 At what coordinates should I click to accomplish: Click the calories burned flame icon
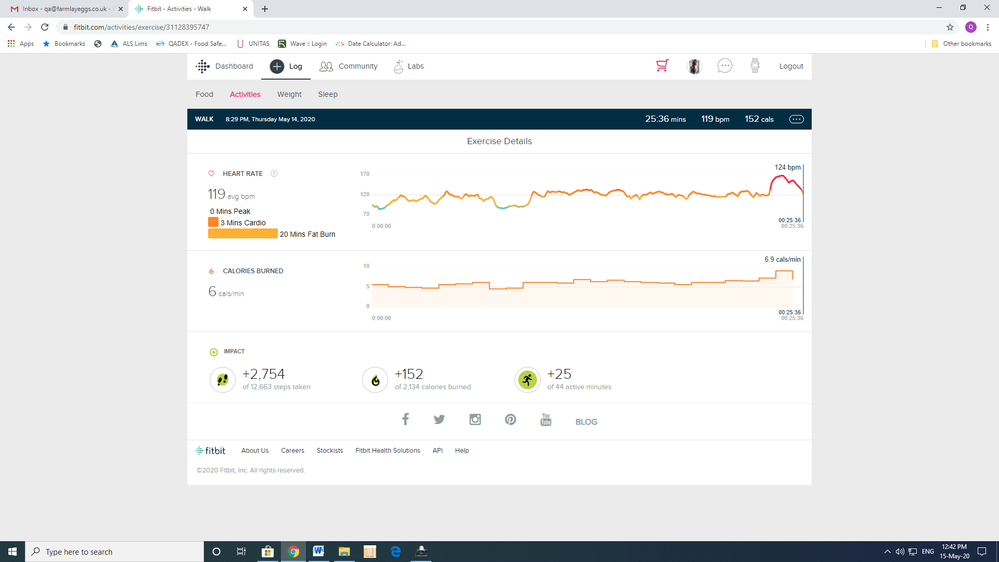pyautogui.click(x=212, y=271)
